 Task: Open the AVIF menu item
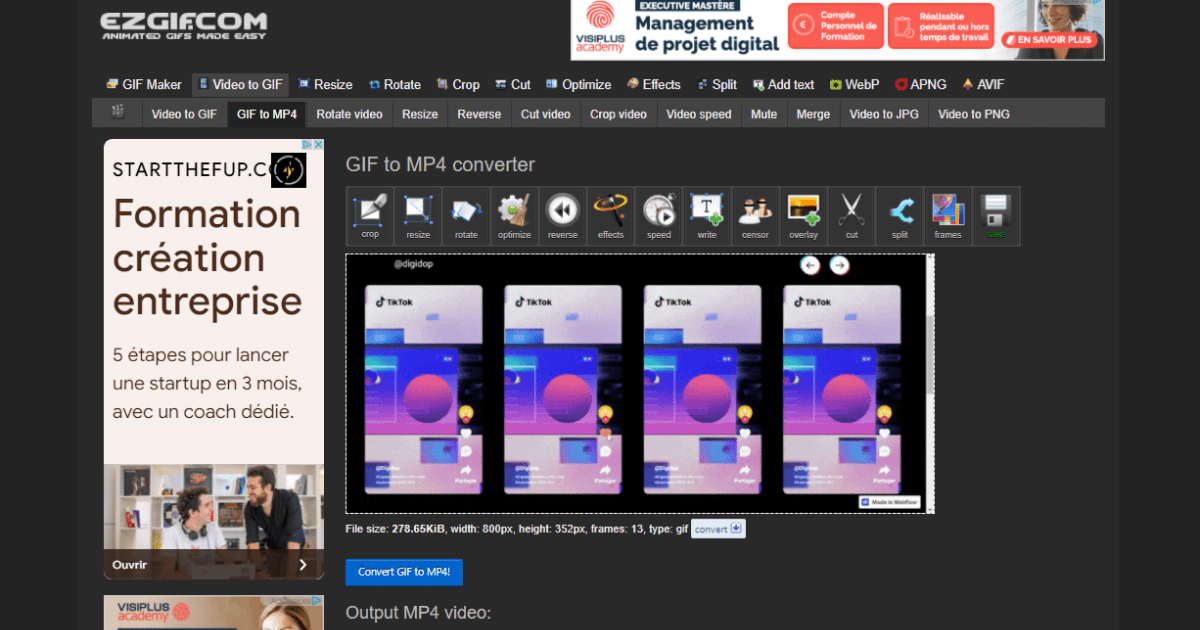982,85
